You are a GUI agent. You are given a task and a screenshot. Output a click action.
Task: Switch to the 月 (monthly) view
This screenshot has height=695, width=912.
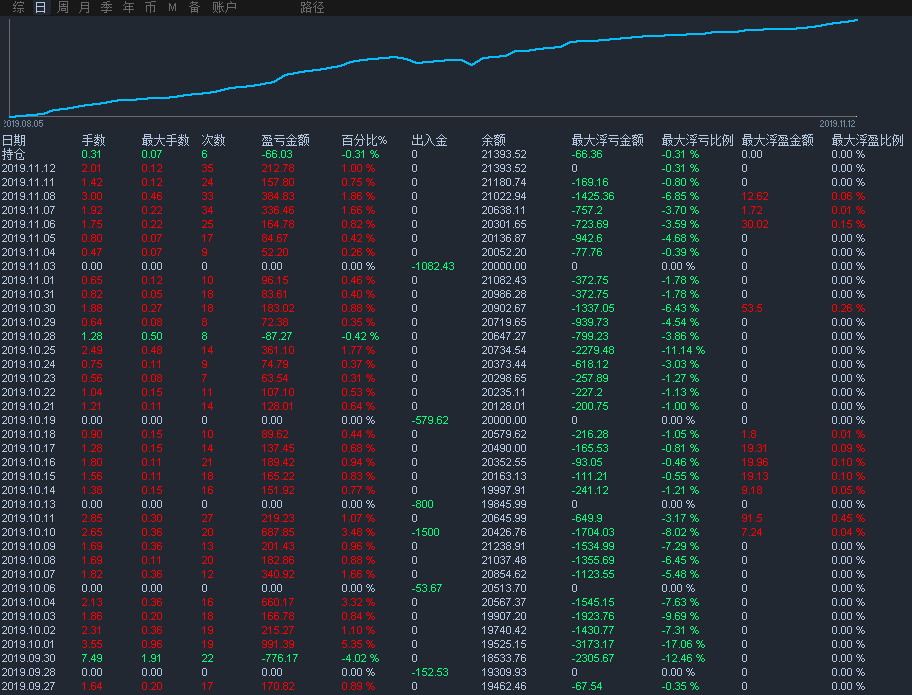pyautogui.click(x=84, y=8)
